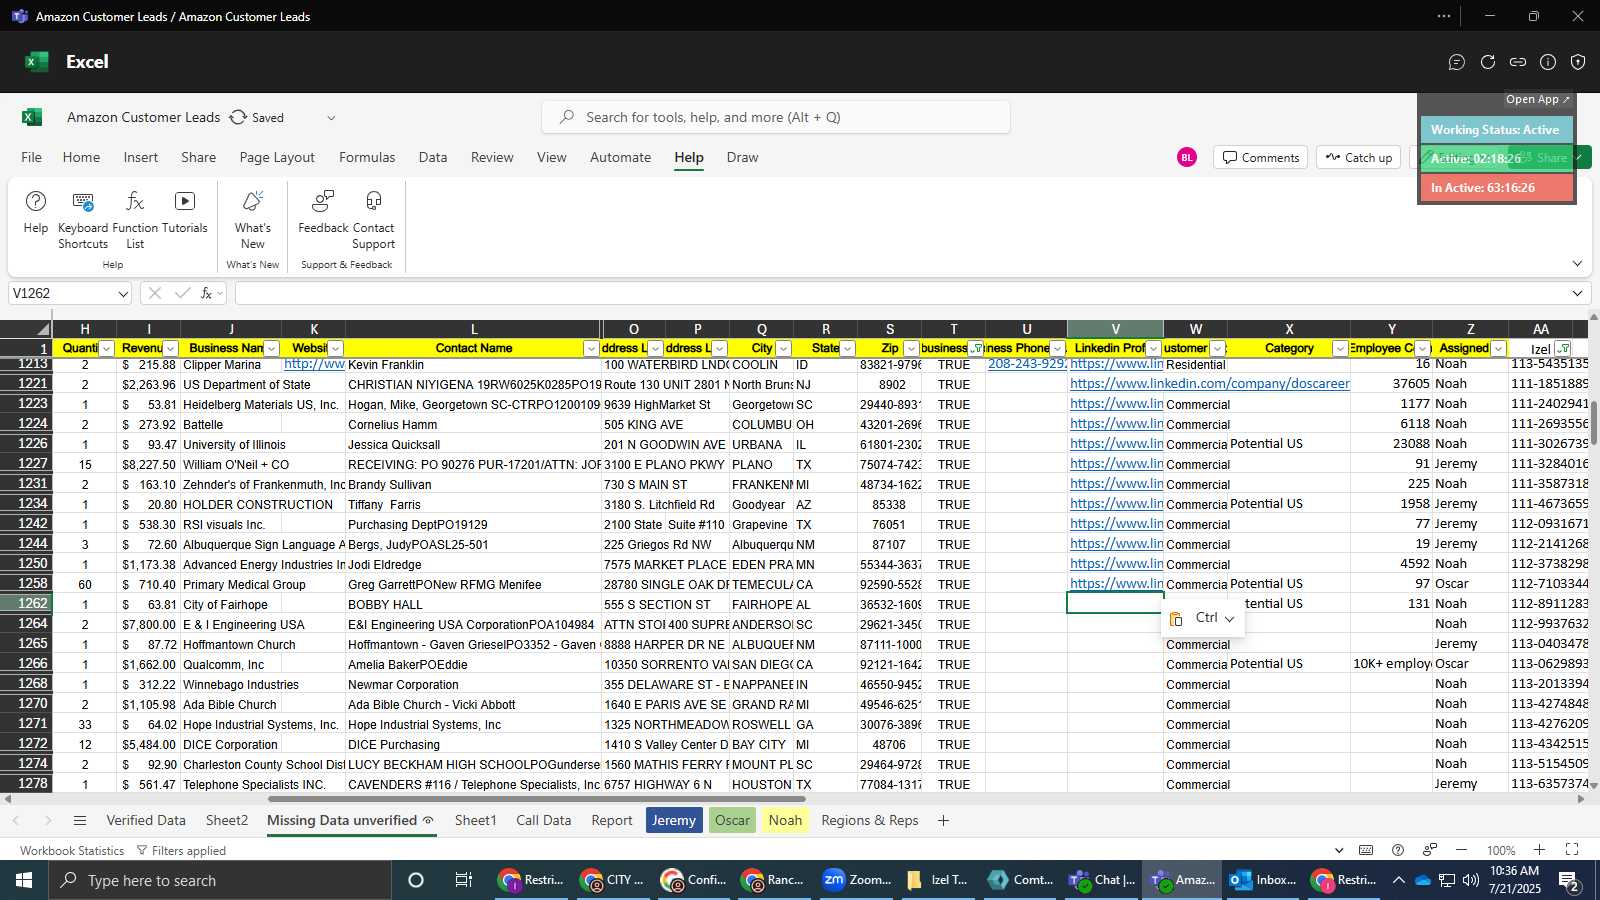Click the cancel X in formula bar

coord(155,293)
